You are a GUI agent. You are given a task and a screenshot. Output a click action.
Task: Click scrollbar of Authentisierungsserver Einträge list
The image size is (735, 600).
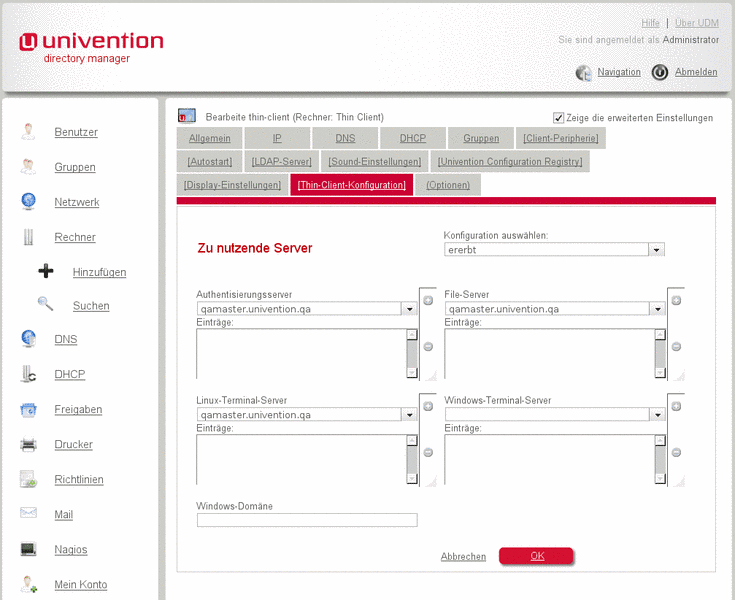[412, 353]
